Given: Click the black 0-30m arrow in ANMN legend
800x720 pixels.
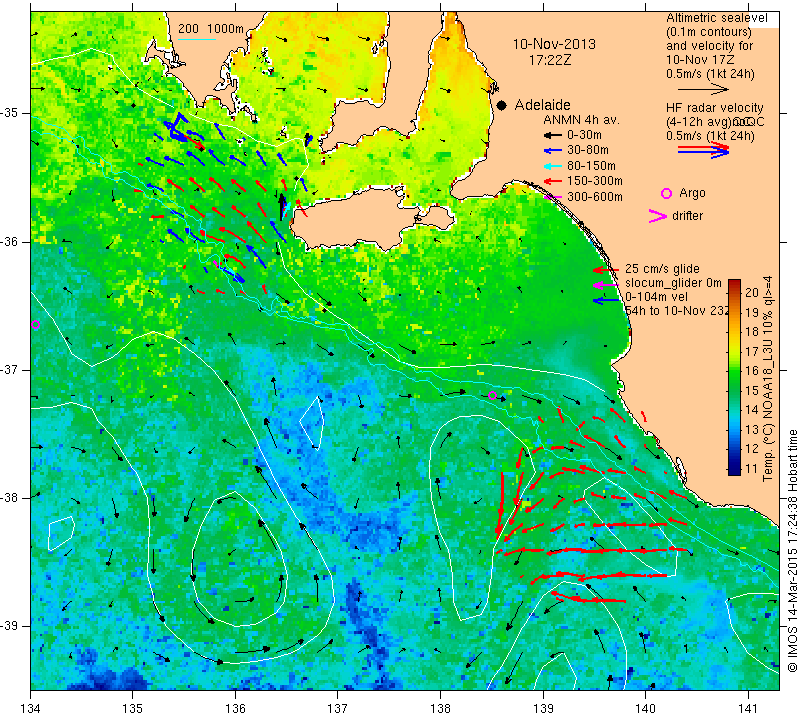Looking at the screenshot, I should [x=552, y=135].
